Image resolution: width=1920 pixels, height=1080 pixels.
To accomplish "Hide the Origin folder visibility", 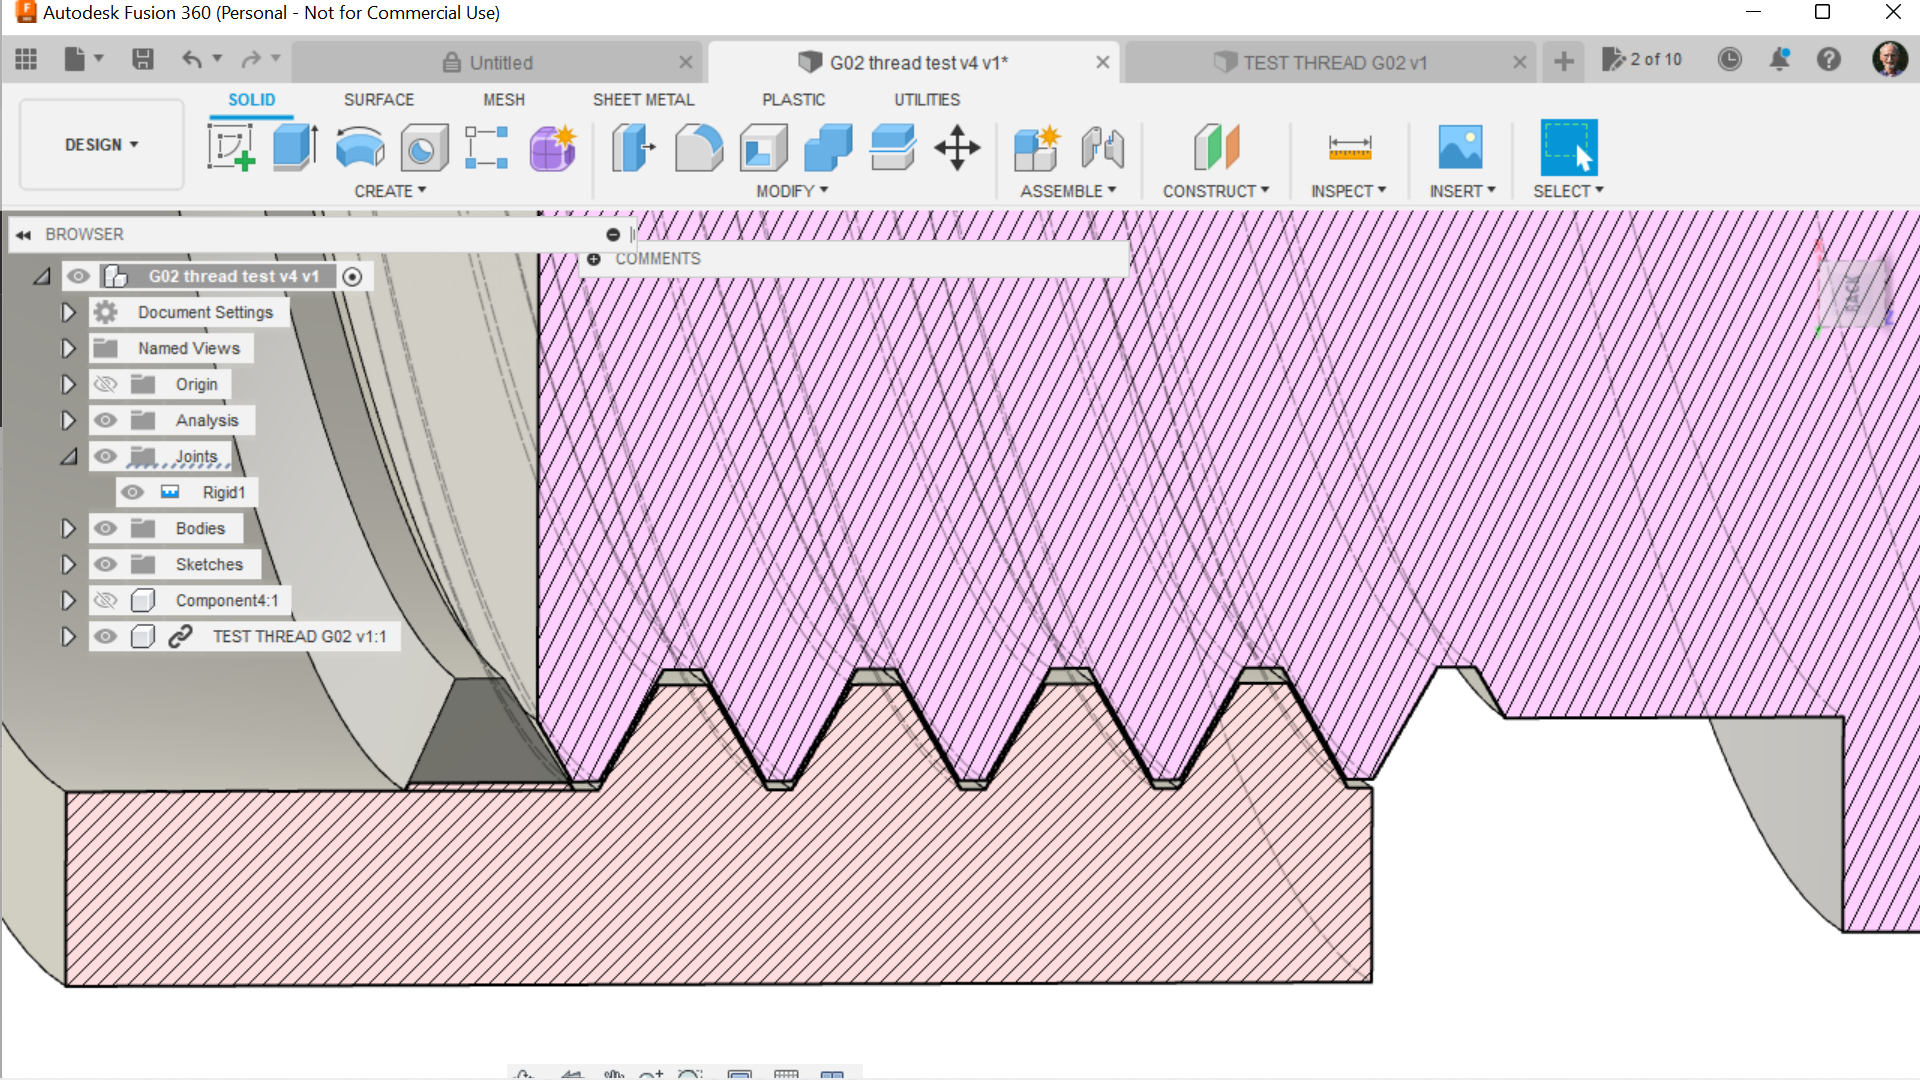I will (104, 384).
